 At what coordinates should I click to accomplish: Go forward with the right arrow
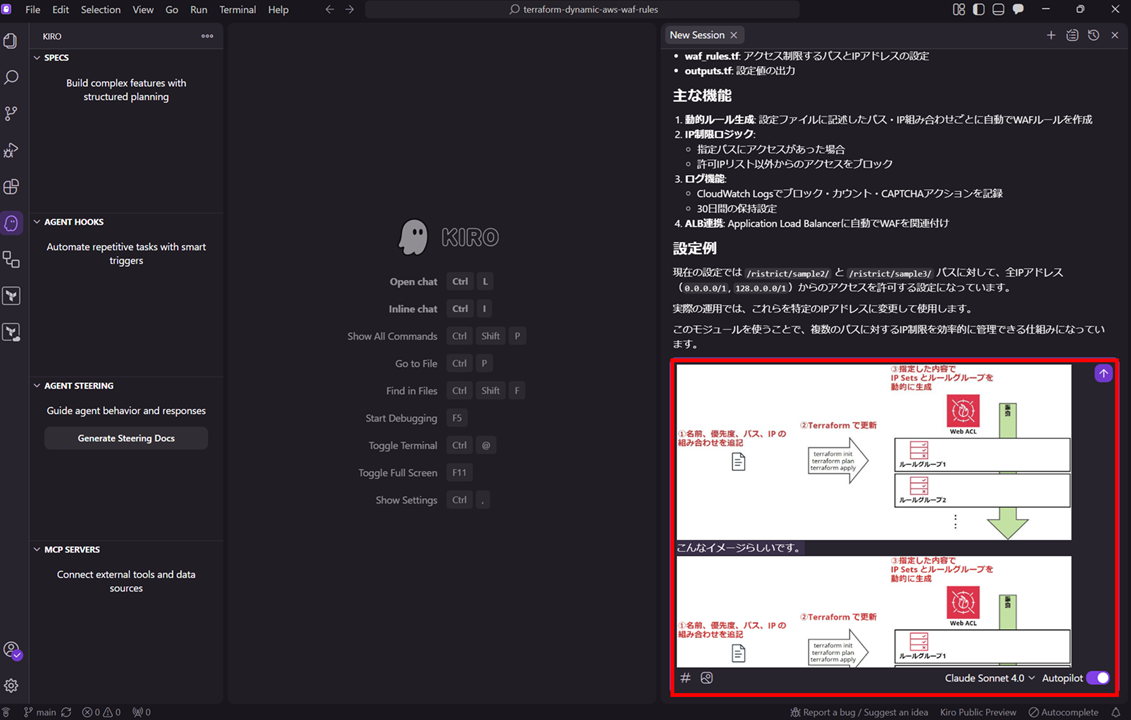(x=350, y=9)
